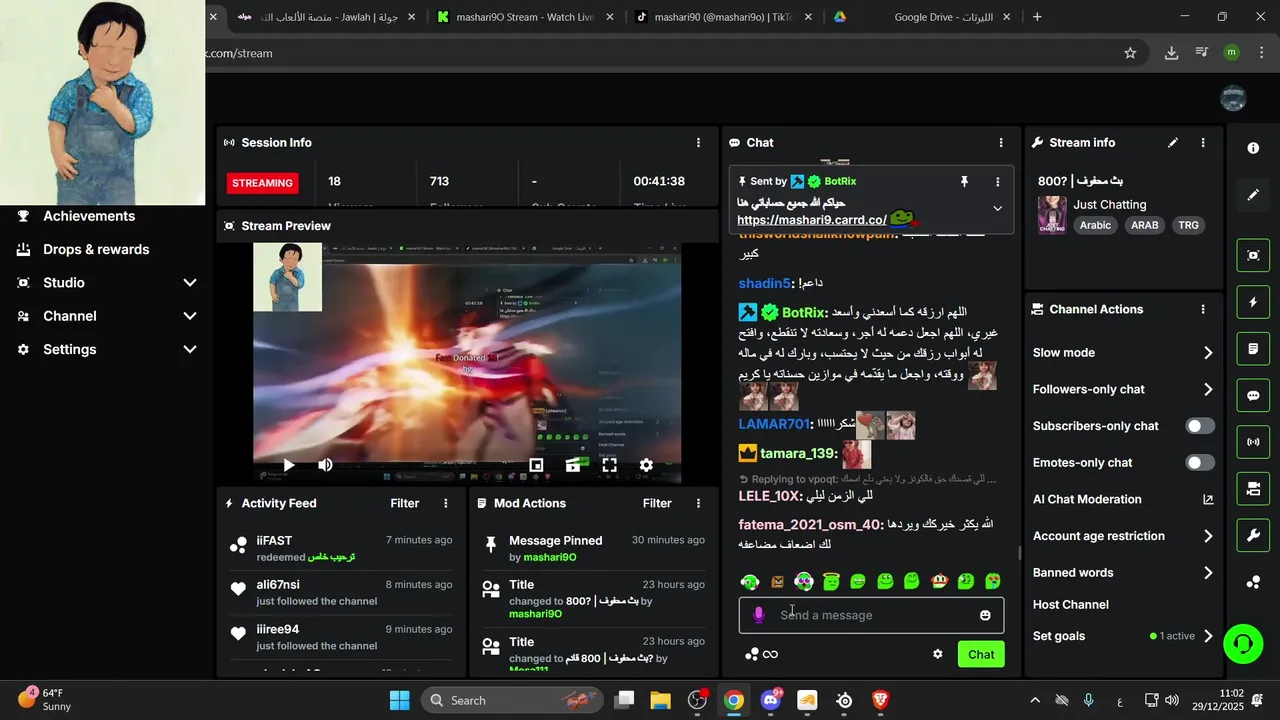Click the pencil icon in right sidebar
This screenshot has width=1280, height=720.
click(x=1253, y=195)
